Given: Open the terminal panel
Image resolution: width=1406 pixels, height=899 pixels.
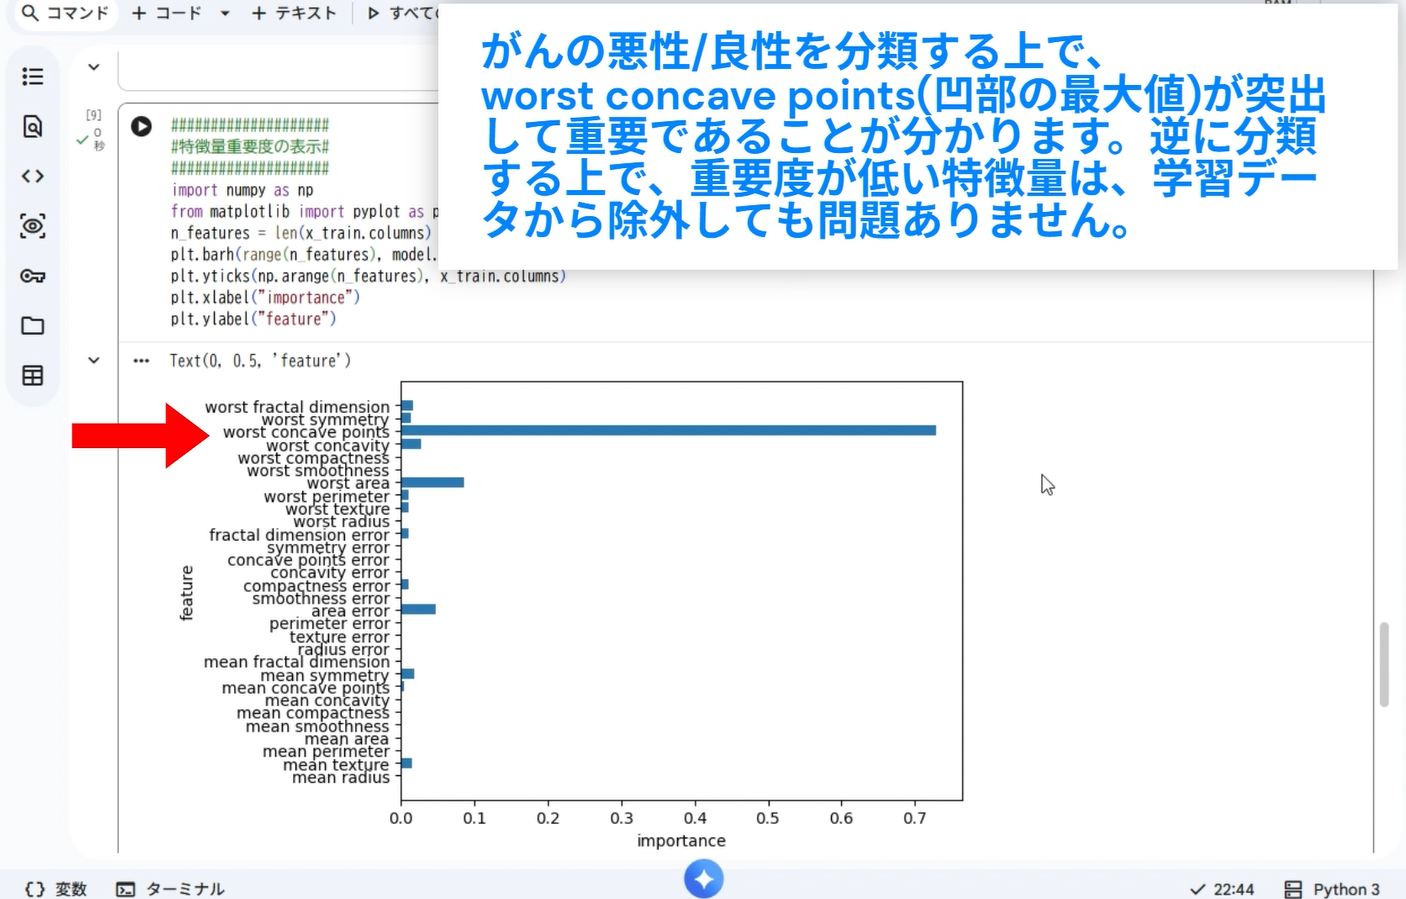Looking at the screenshot, I should [x=170, y=889].
